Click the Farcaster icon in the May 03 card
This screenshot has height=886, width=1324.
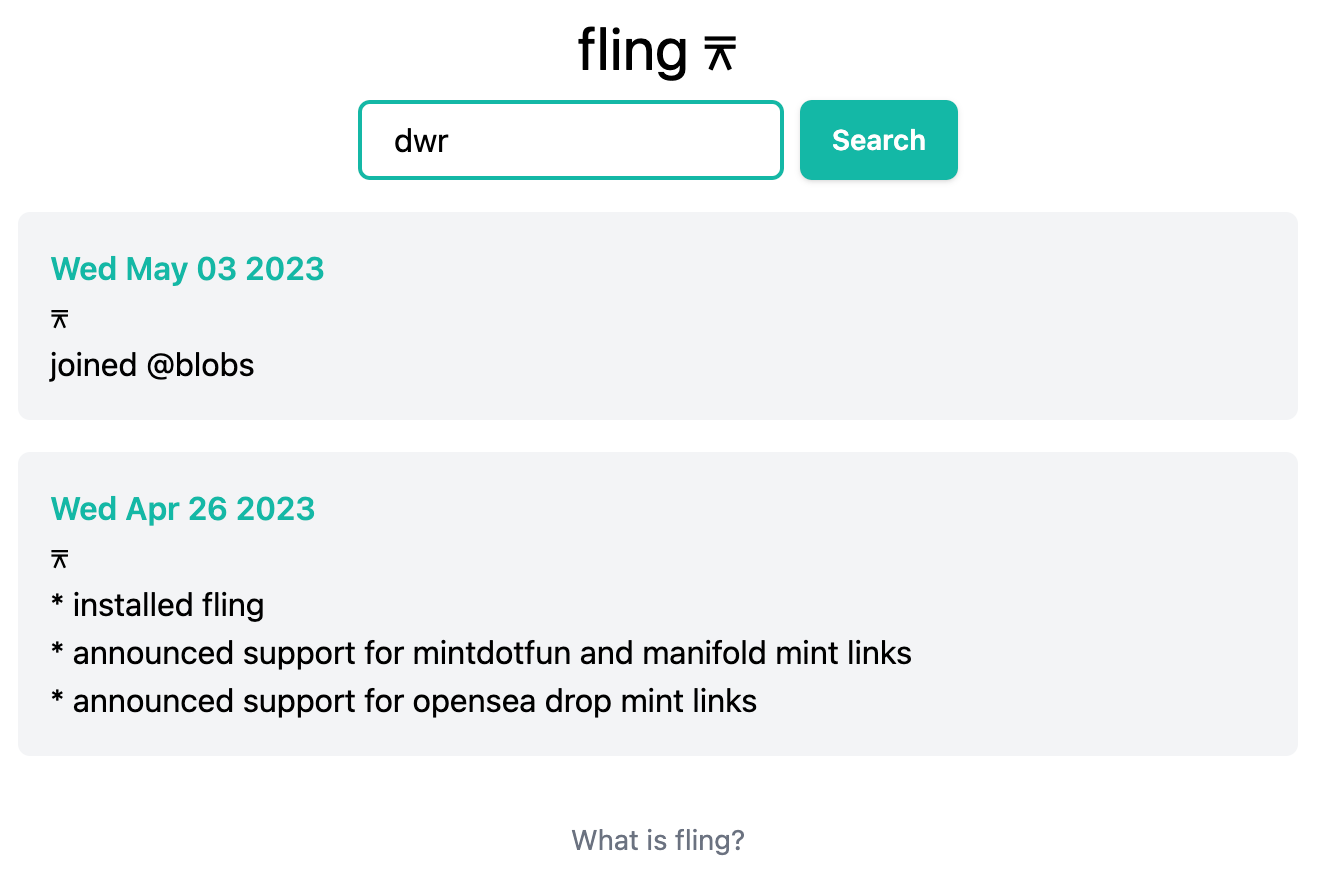point(60,317)
